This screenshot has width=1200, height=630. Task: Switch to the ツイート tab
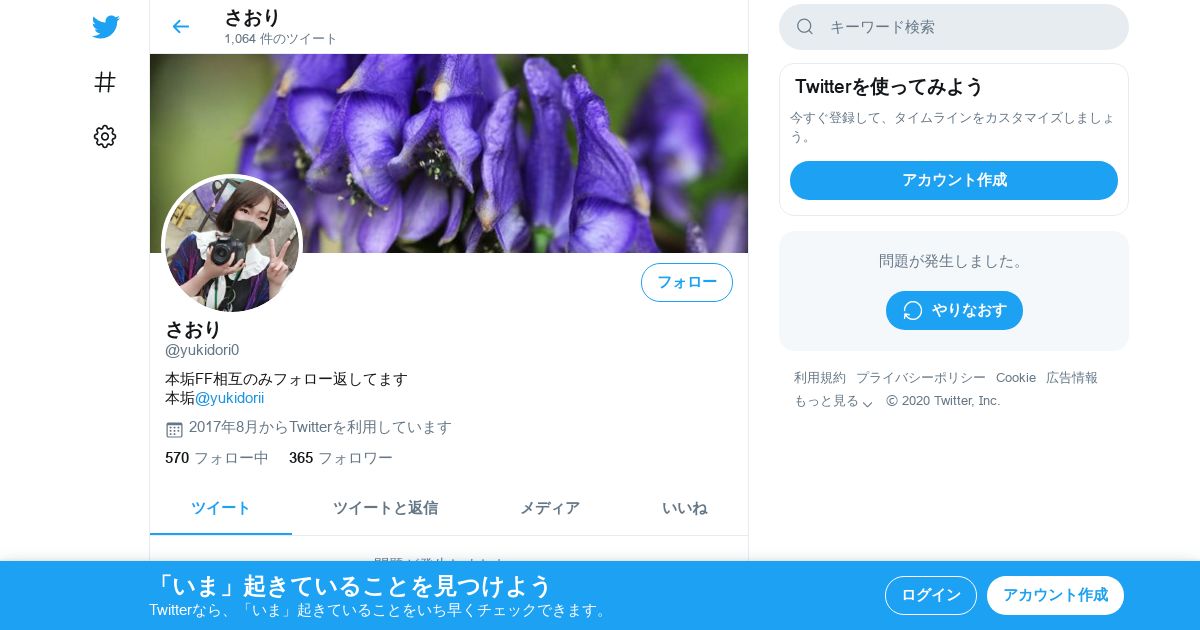[x=221, y=508]
